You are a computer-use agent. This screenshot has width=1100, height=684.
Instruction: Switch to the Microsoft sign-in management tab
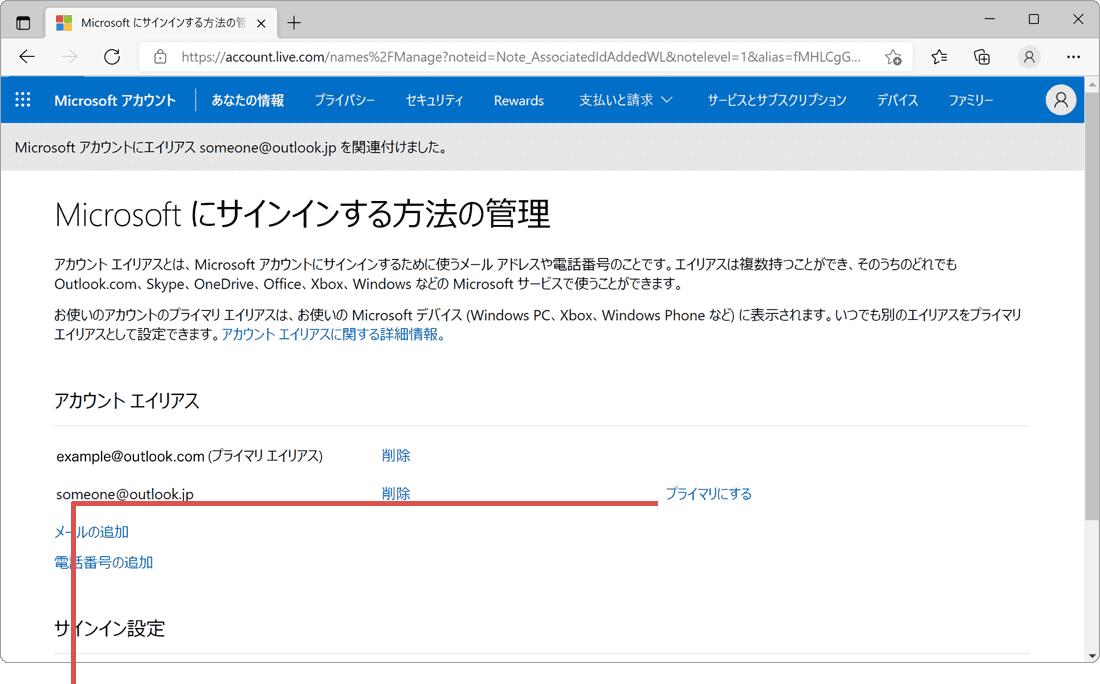coord(160,22)
